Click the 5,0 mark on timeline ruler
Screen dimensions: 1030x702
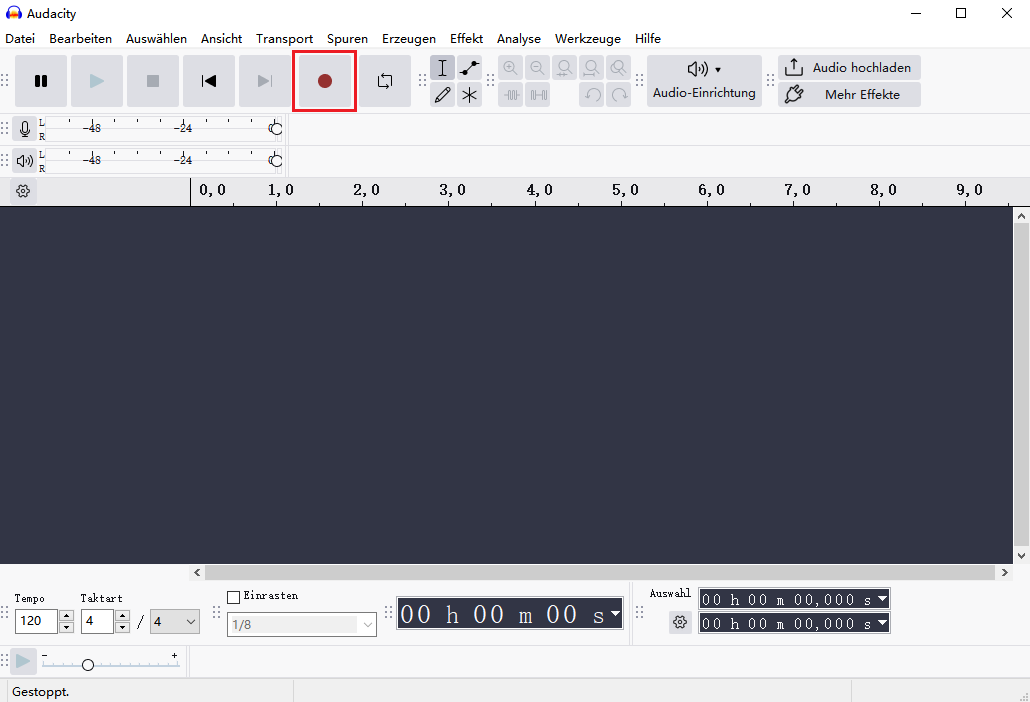(x=625, y=190)
